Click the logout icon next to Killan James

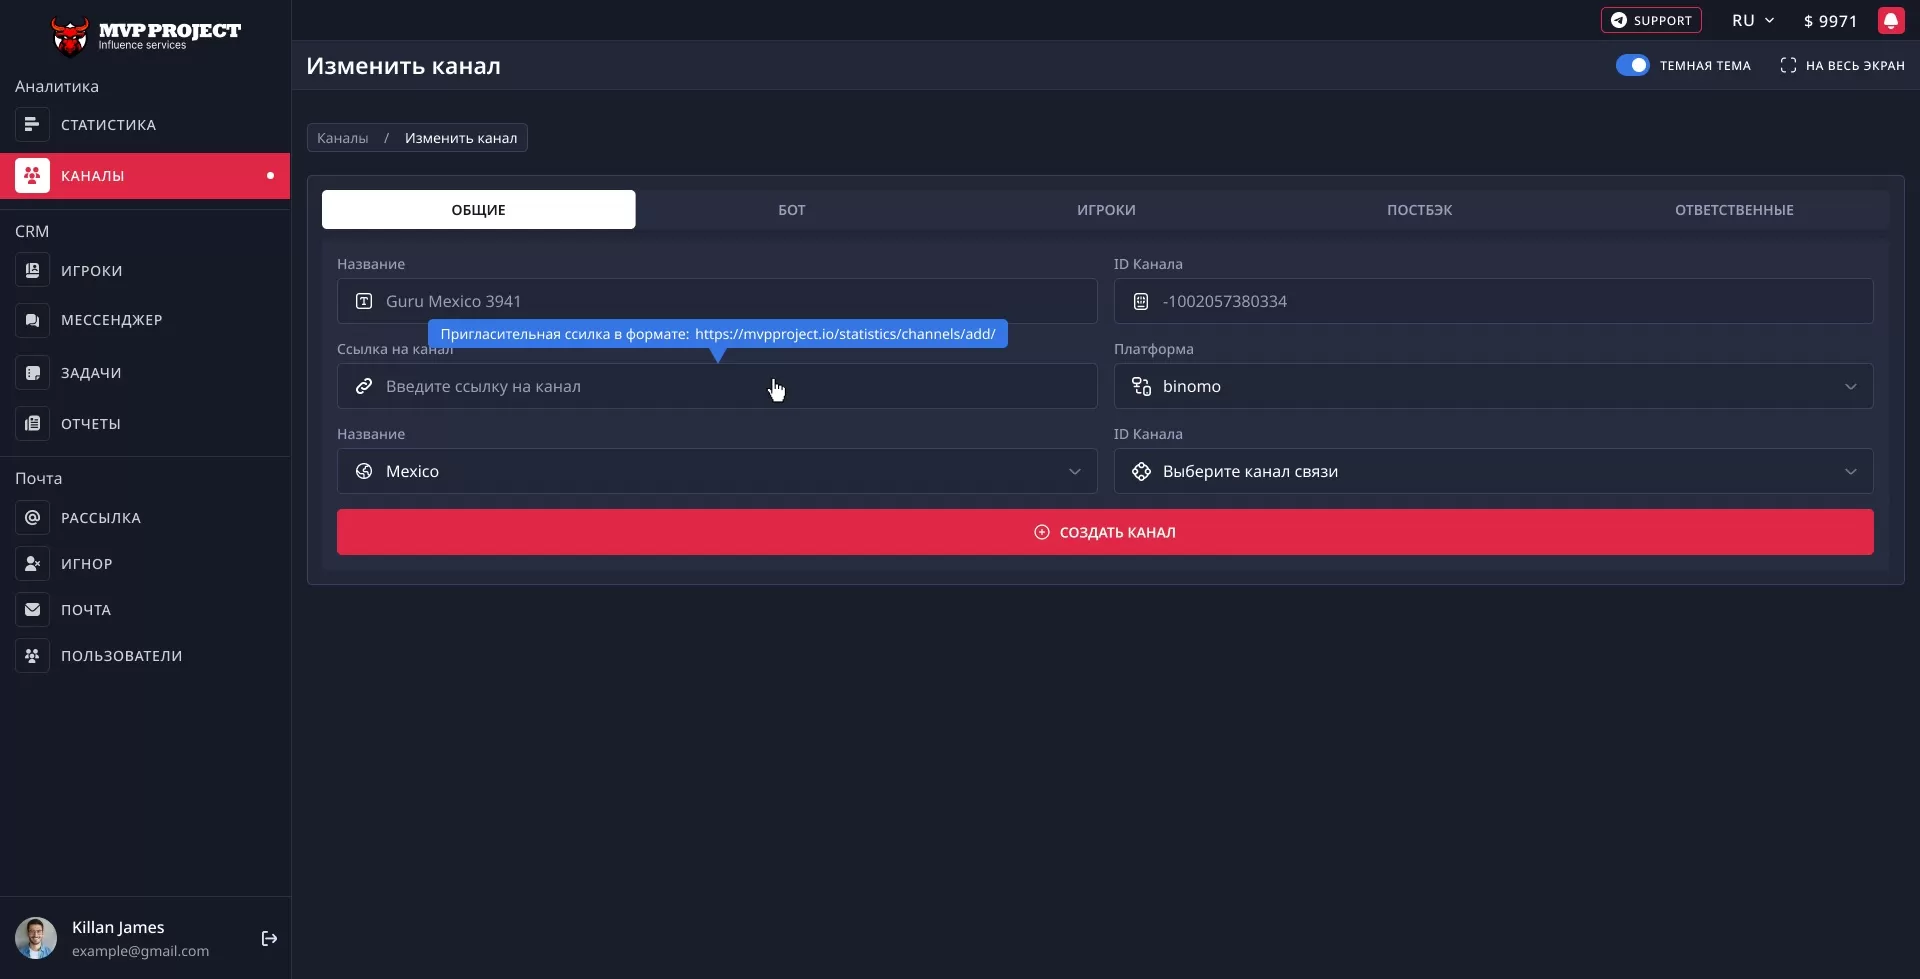point(268,938)
